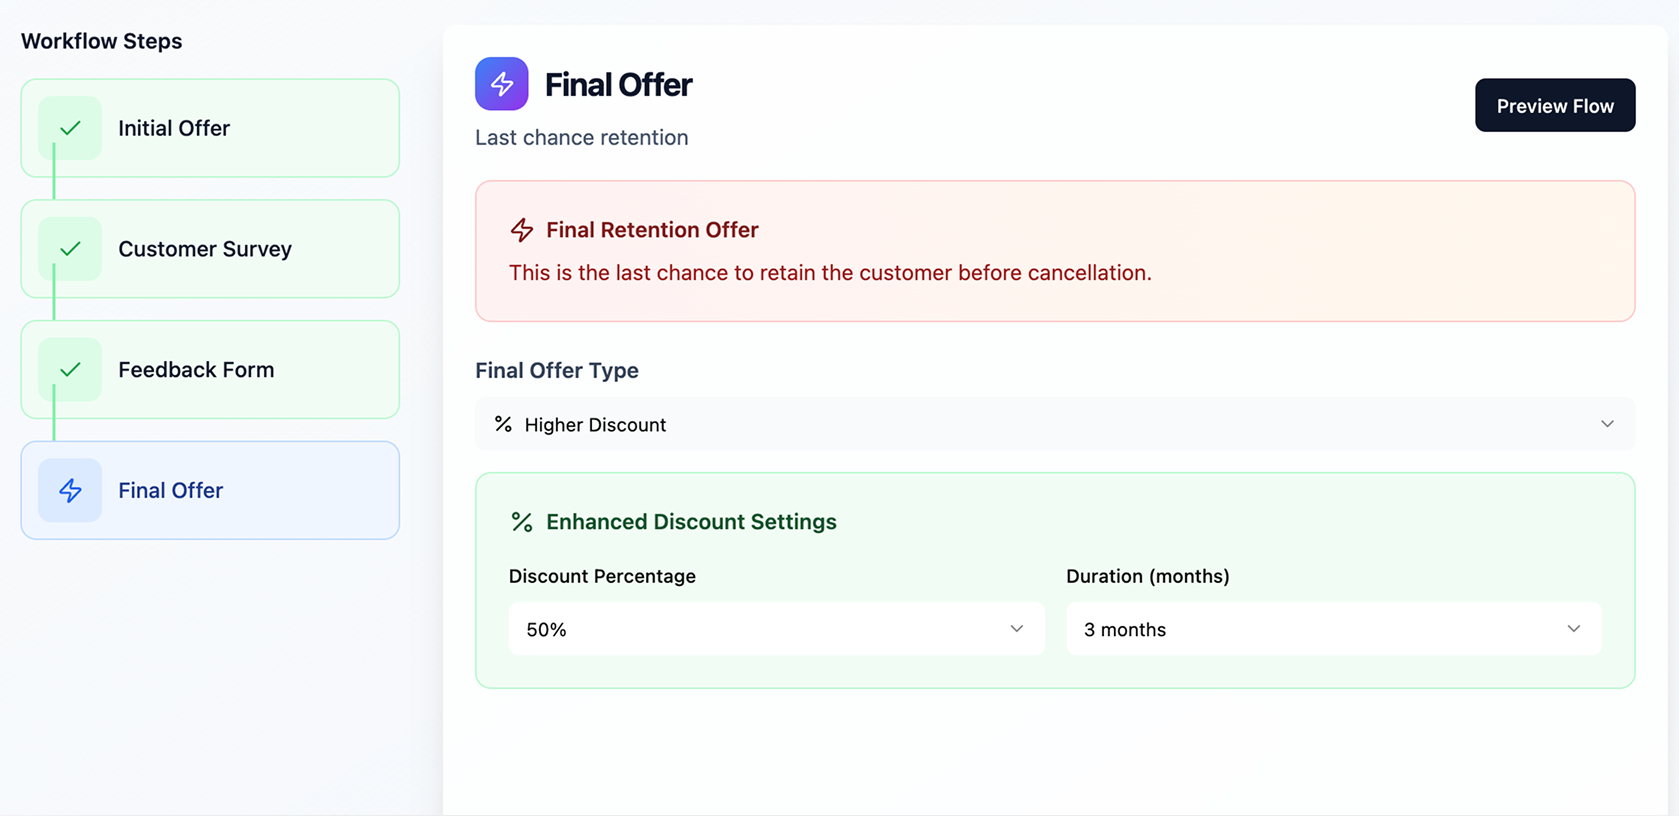Click the Duration months chevron arrow
The image size is (1679, 816).
point(1574,629)
